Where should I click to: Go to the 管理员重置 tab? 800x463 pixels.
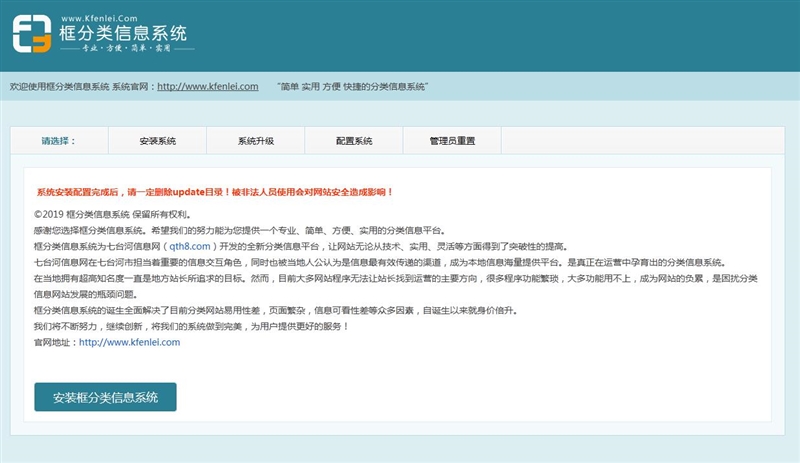[452, 141]
